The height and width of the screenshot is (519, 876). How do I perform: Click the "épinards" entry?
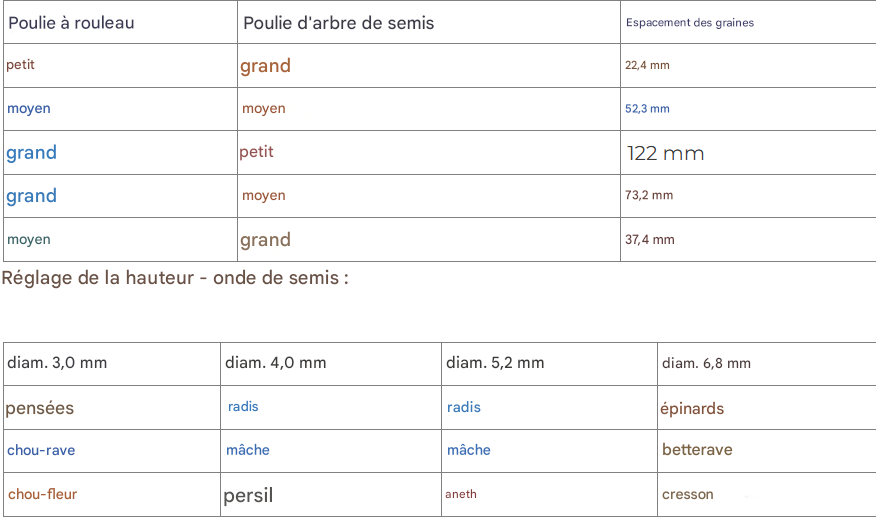tap(692, 409)
